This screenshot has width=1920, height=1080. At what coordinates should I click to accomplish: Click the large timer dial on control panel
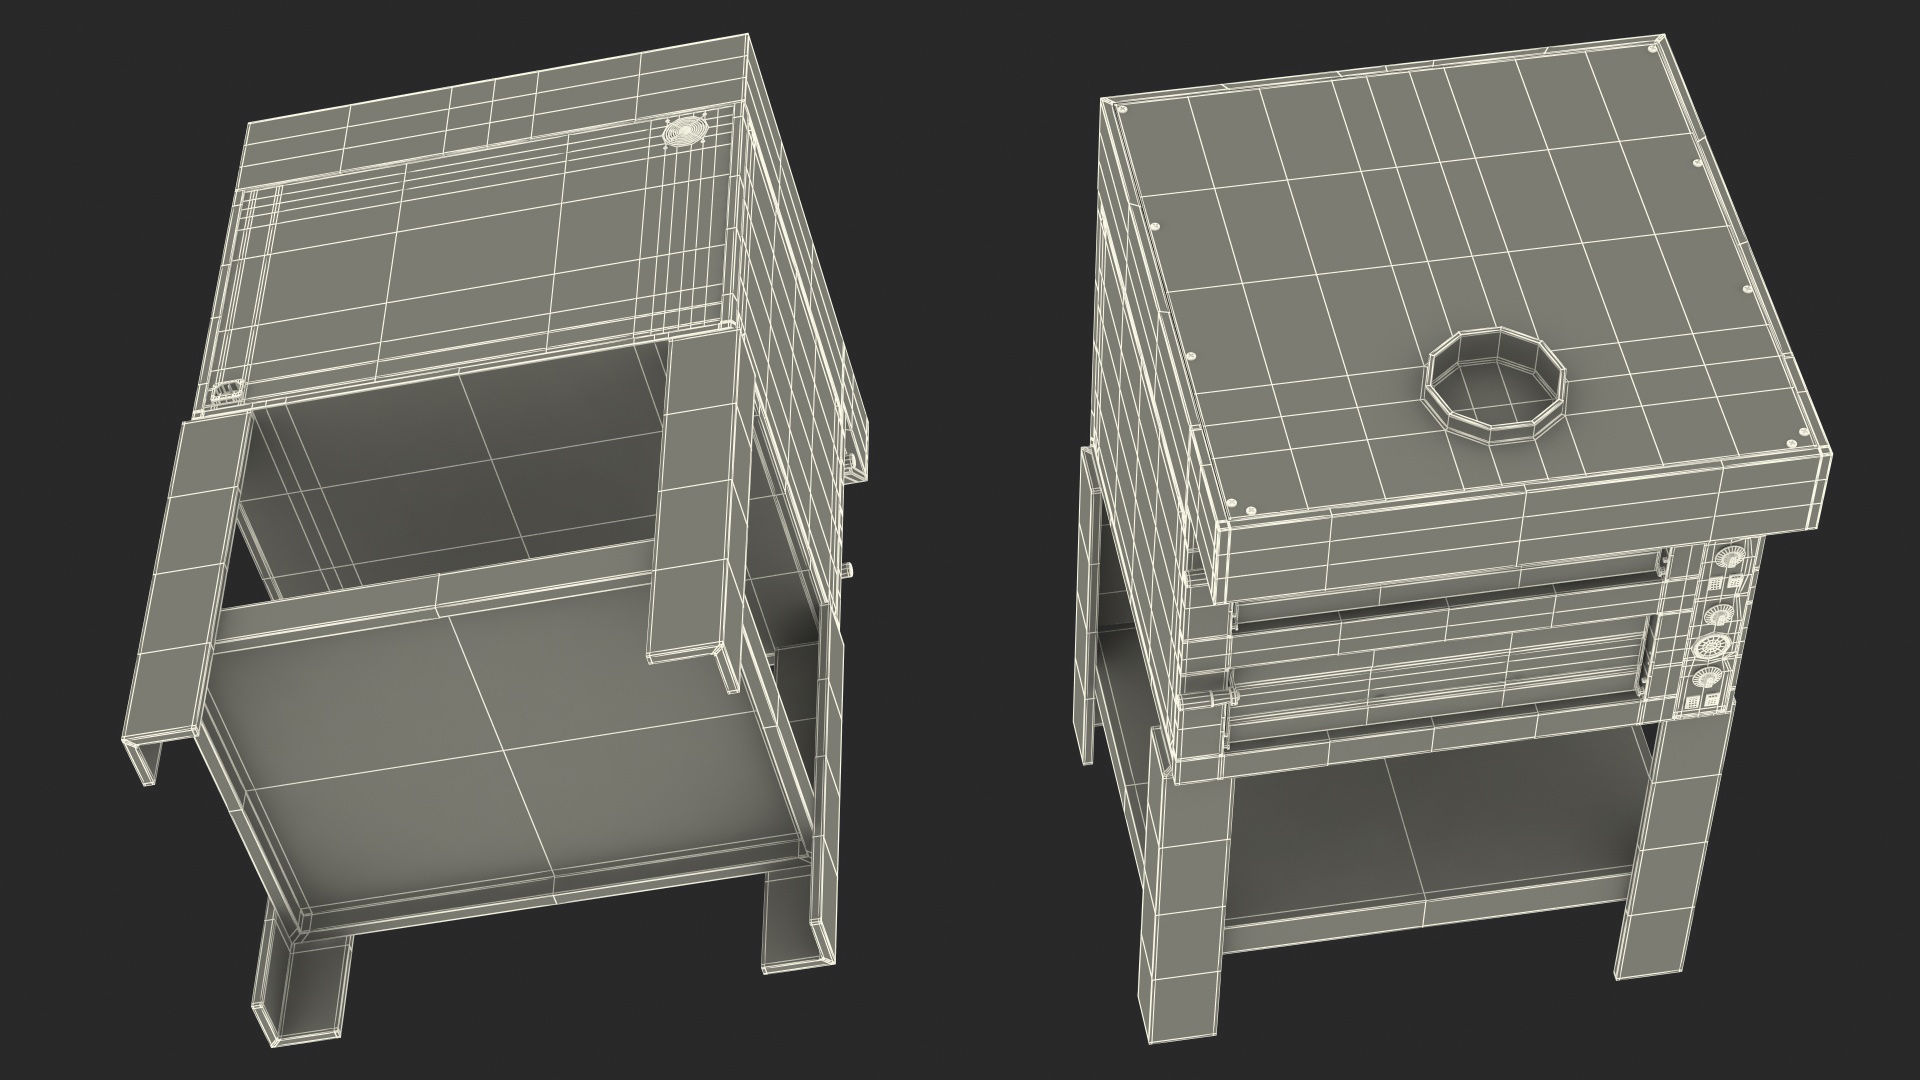(1711, 646)
